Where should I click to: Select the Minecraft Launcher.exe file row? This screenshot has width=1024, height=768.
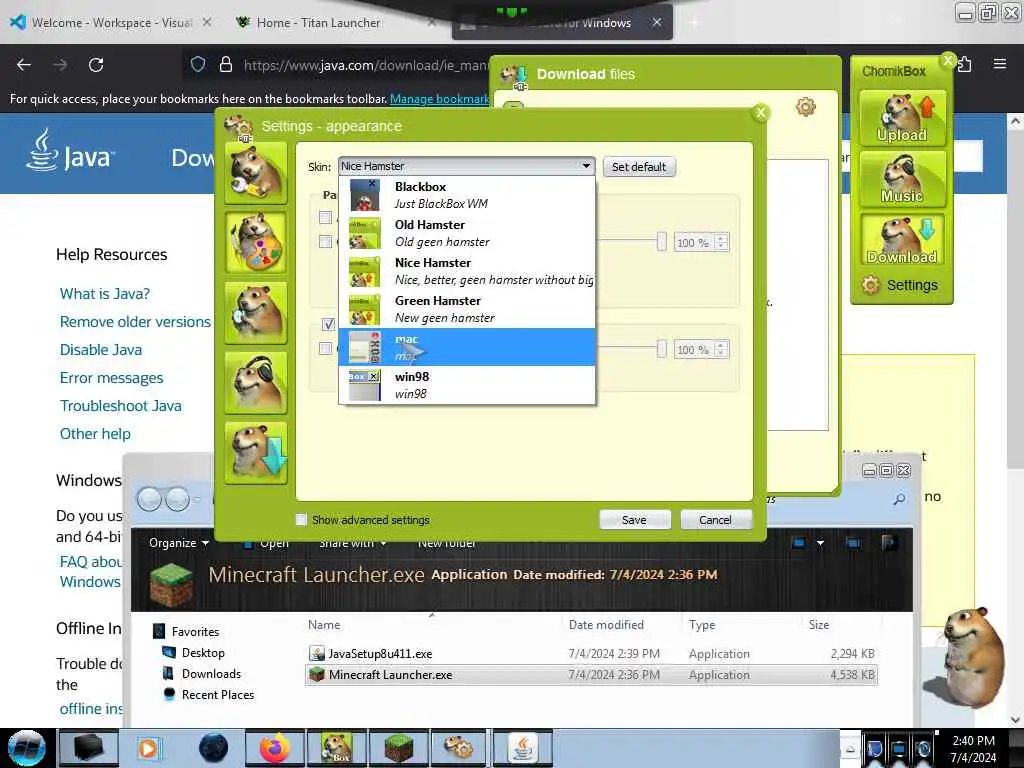[x=591, y=675]
